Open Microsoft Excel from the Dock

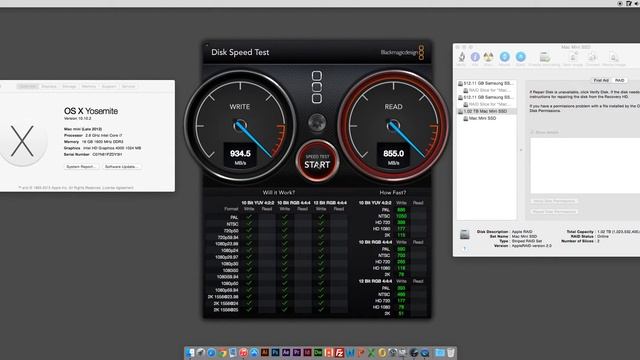coord(371,353)
